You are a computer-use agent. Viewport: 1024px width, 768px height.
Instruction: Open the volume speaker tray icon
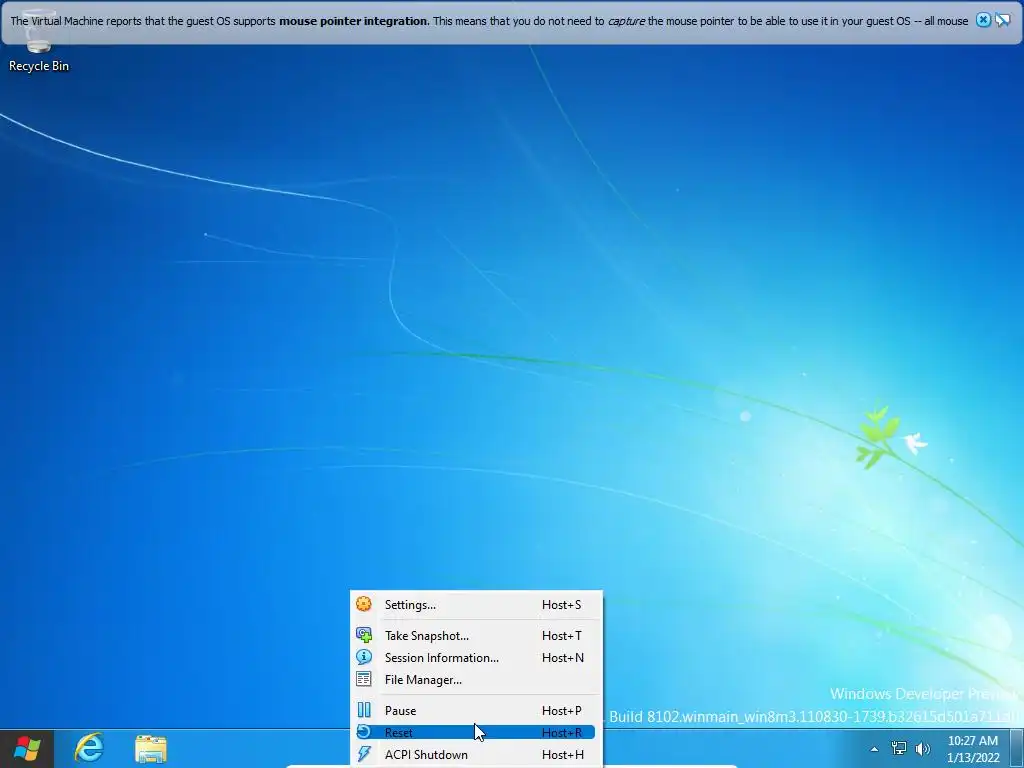coord(922,749)
